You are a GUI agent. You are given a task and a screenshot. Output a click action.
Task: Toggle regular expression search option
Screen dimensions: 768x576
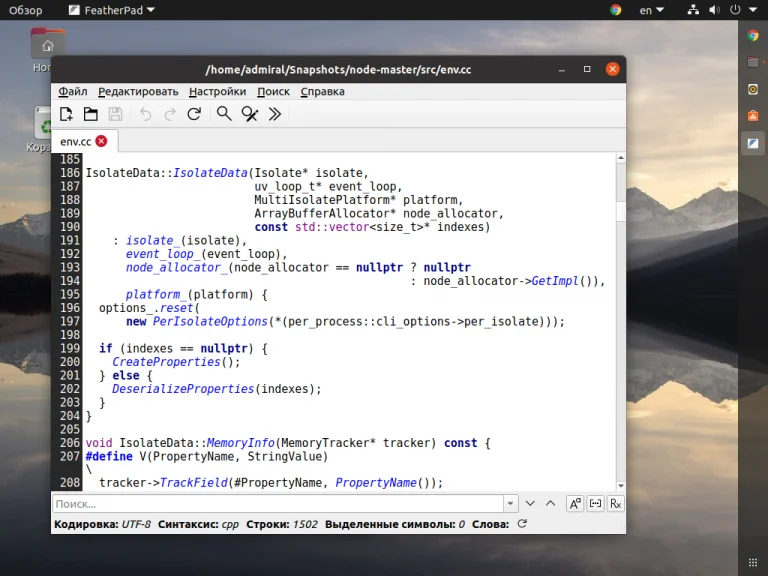pos(615,503)
